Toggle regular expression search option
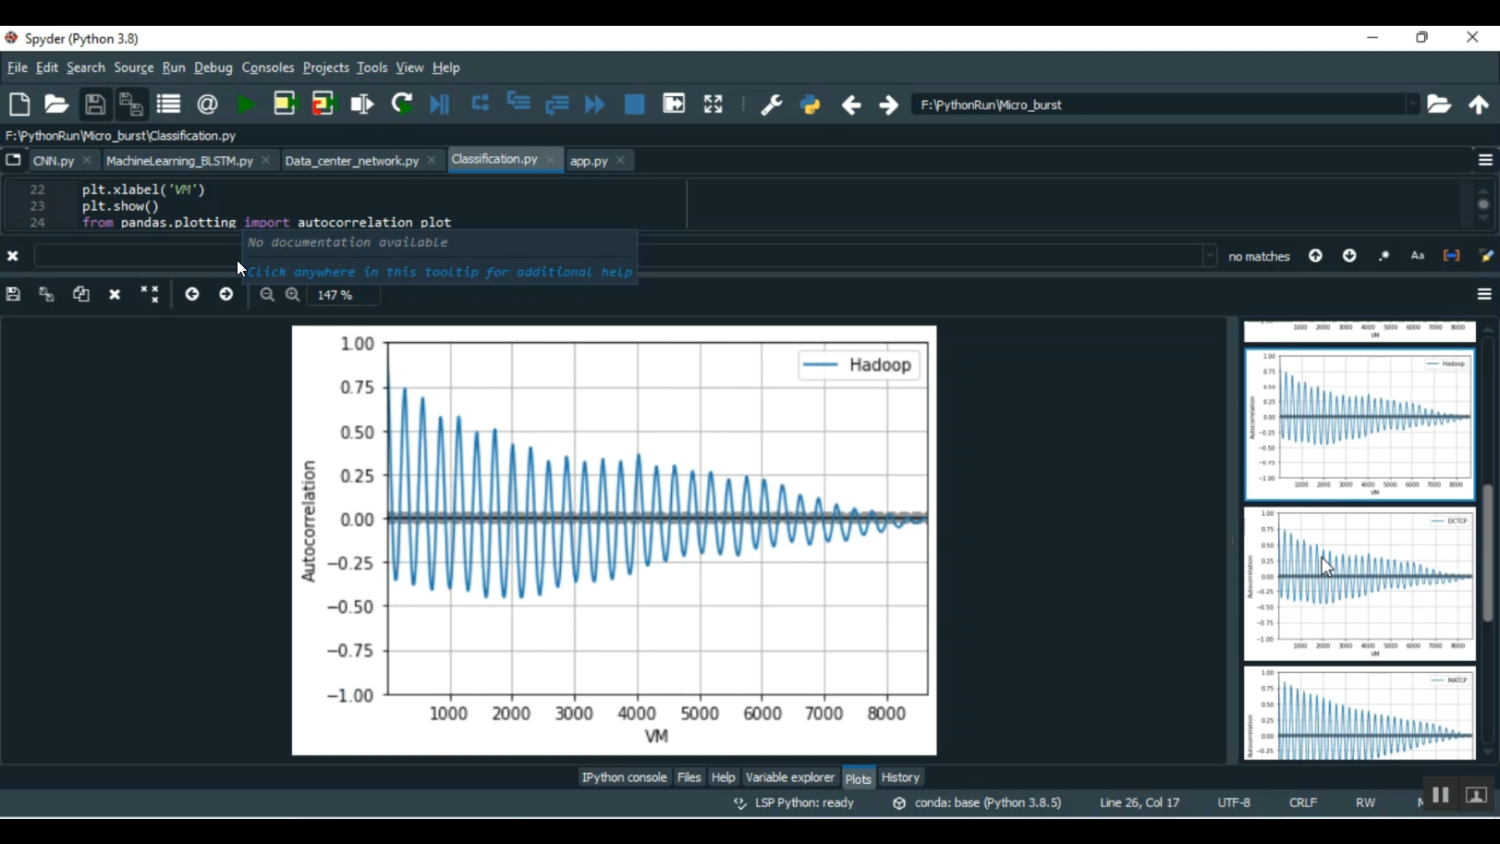1500x844 pixels. click(1384, 256)
